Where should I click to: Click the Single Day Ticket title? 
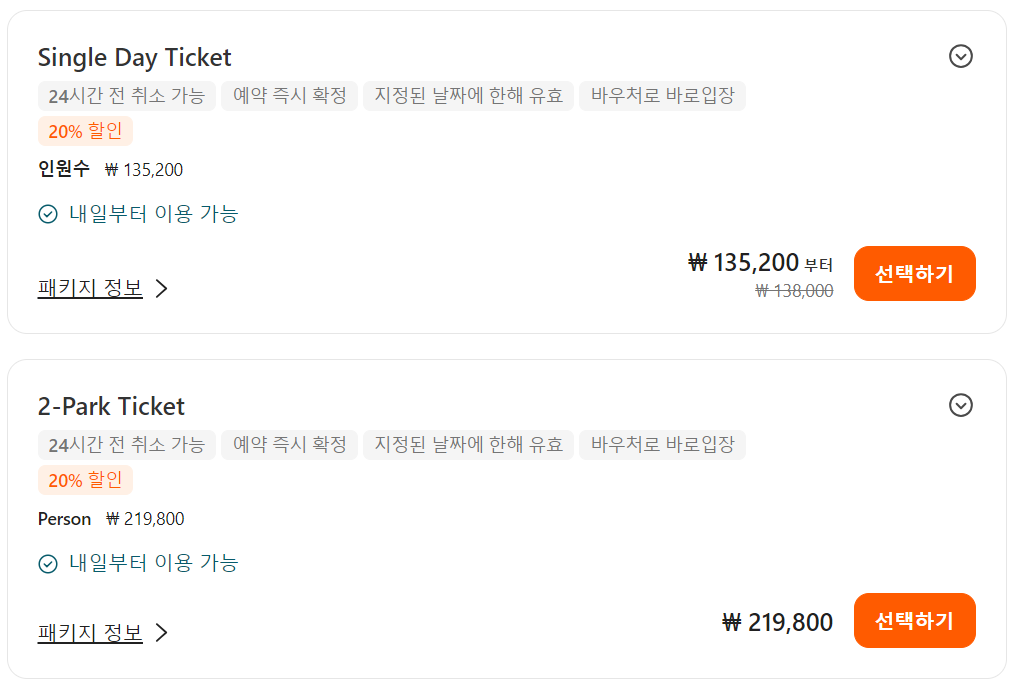tap(134, 57)
